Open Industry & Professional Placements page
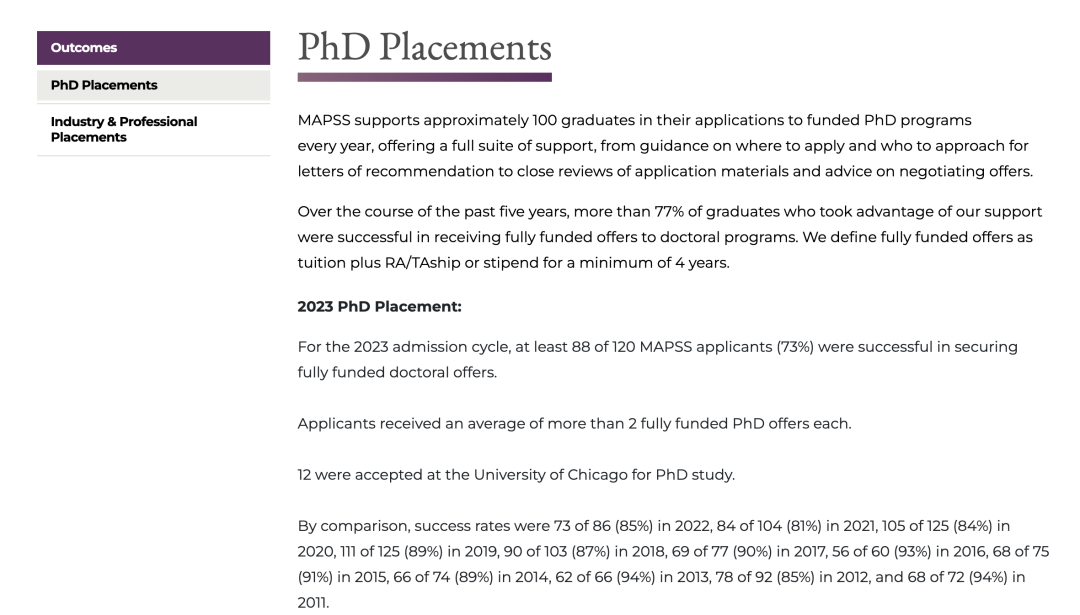 tap(124, 129)
